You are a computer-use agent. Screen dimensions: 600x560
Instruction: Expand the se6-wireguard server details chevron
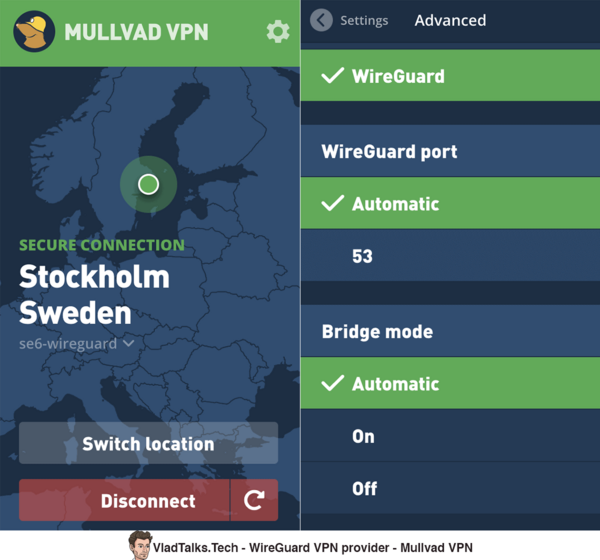click(x=129, y=343)
